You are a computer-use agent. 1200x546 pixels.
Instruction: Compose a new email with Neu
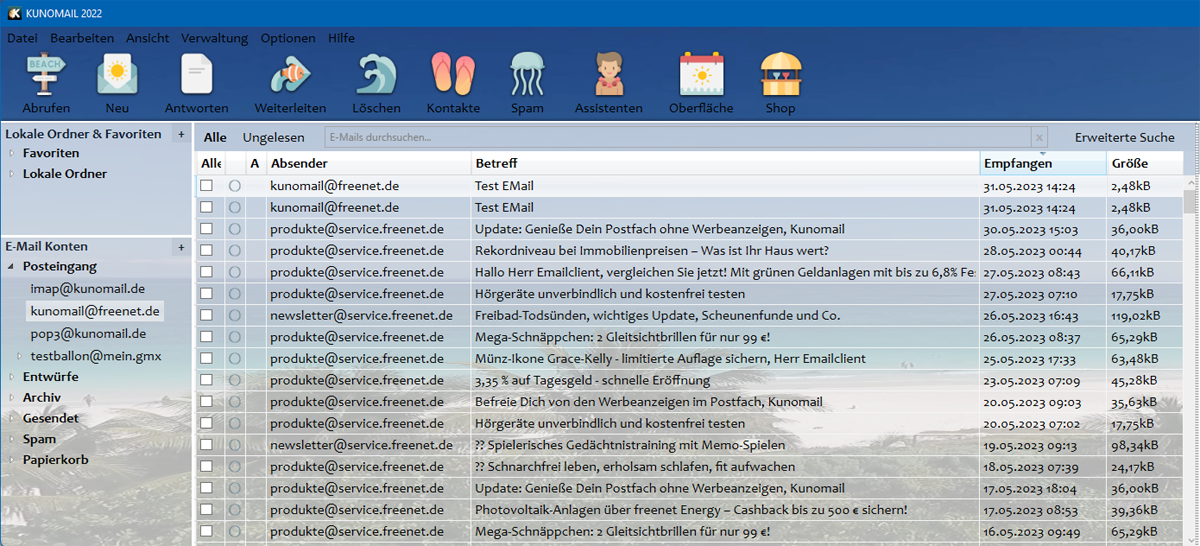117,76
